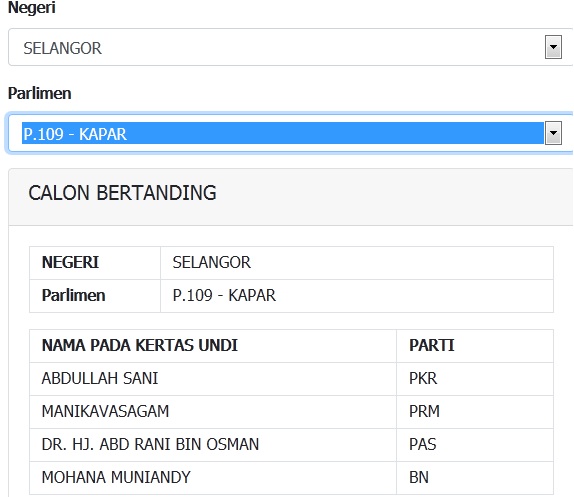This screenshot has height=497, width=574.
Task: Click the BN party cell
Action: (475, 478)
